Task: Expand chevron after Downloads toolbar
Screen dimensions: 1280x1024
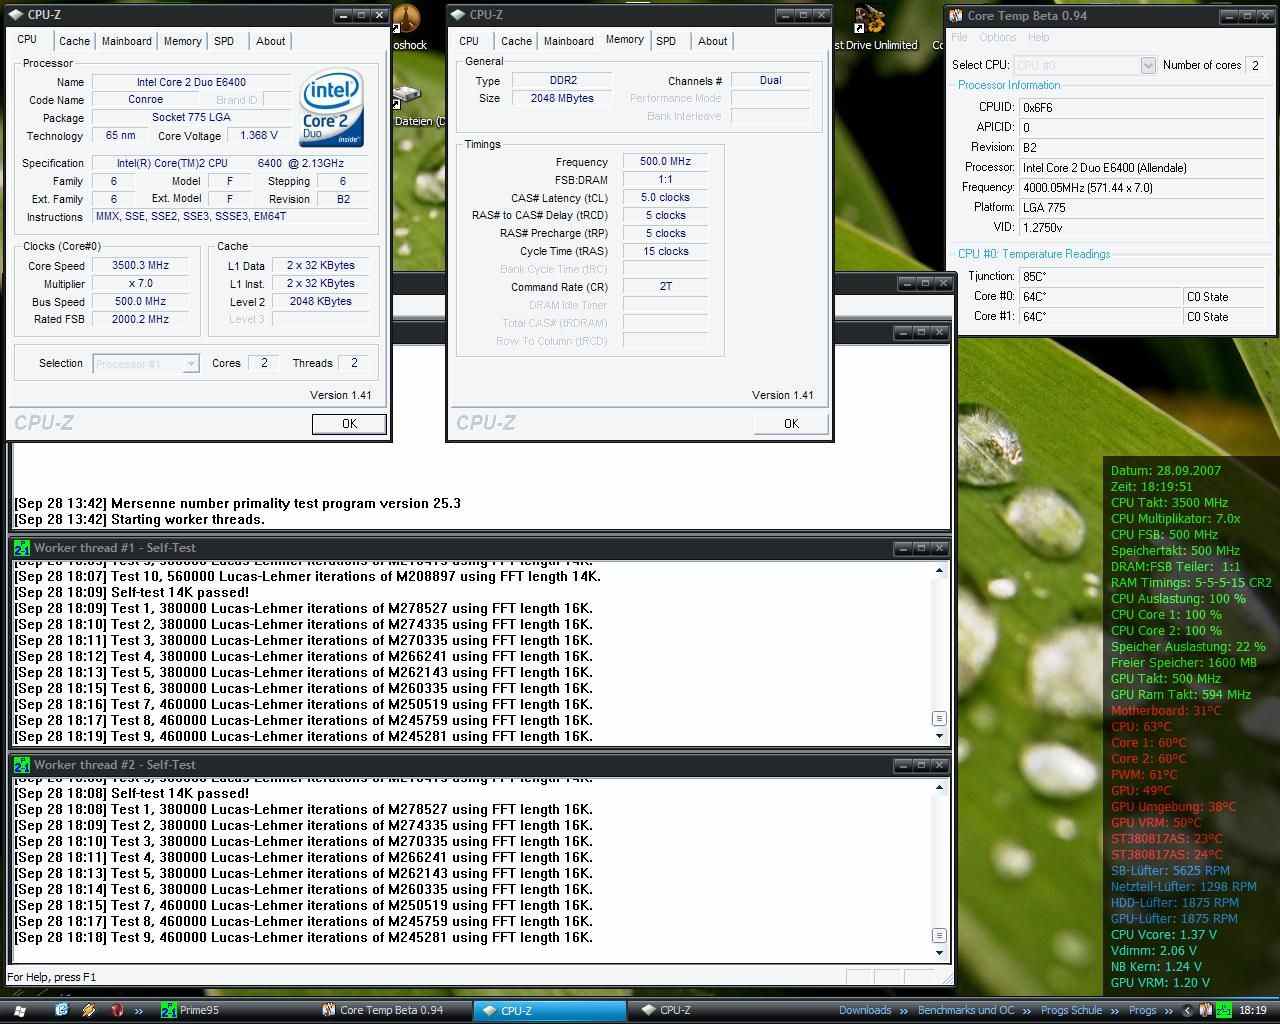Action: coord(904,1011)
